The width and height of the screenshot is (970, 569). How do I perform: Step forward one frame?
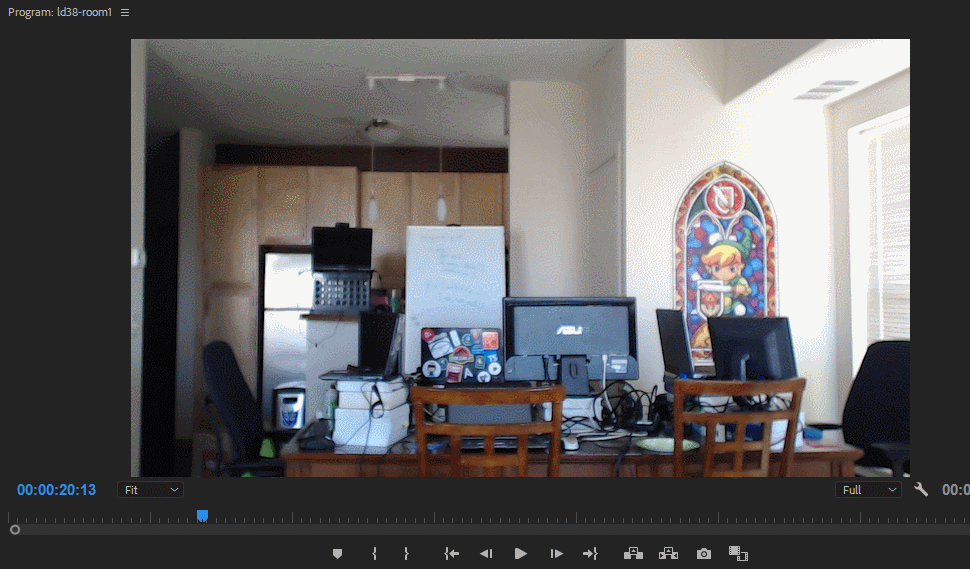[x=556, y=554]
